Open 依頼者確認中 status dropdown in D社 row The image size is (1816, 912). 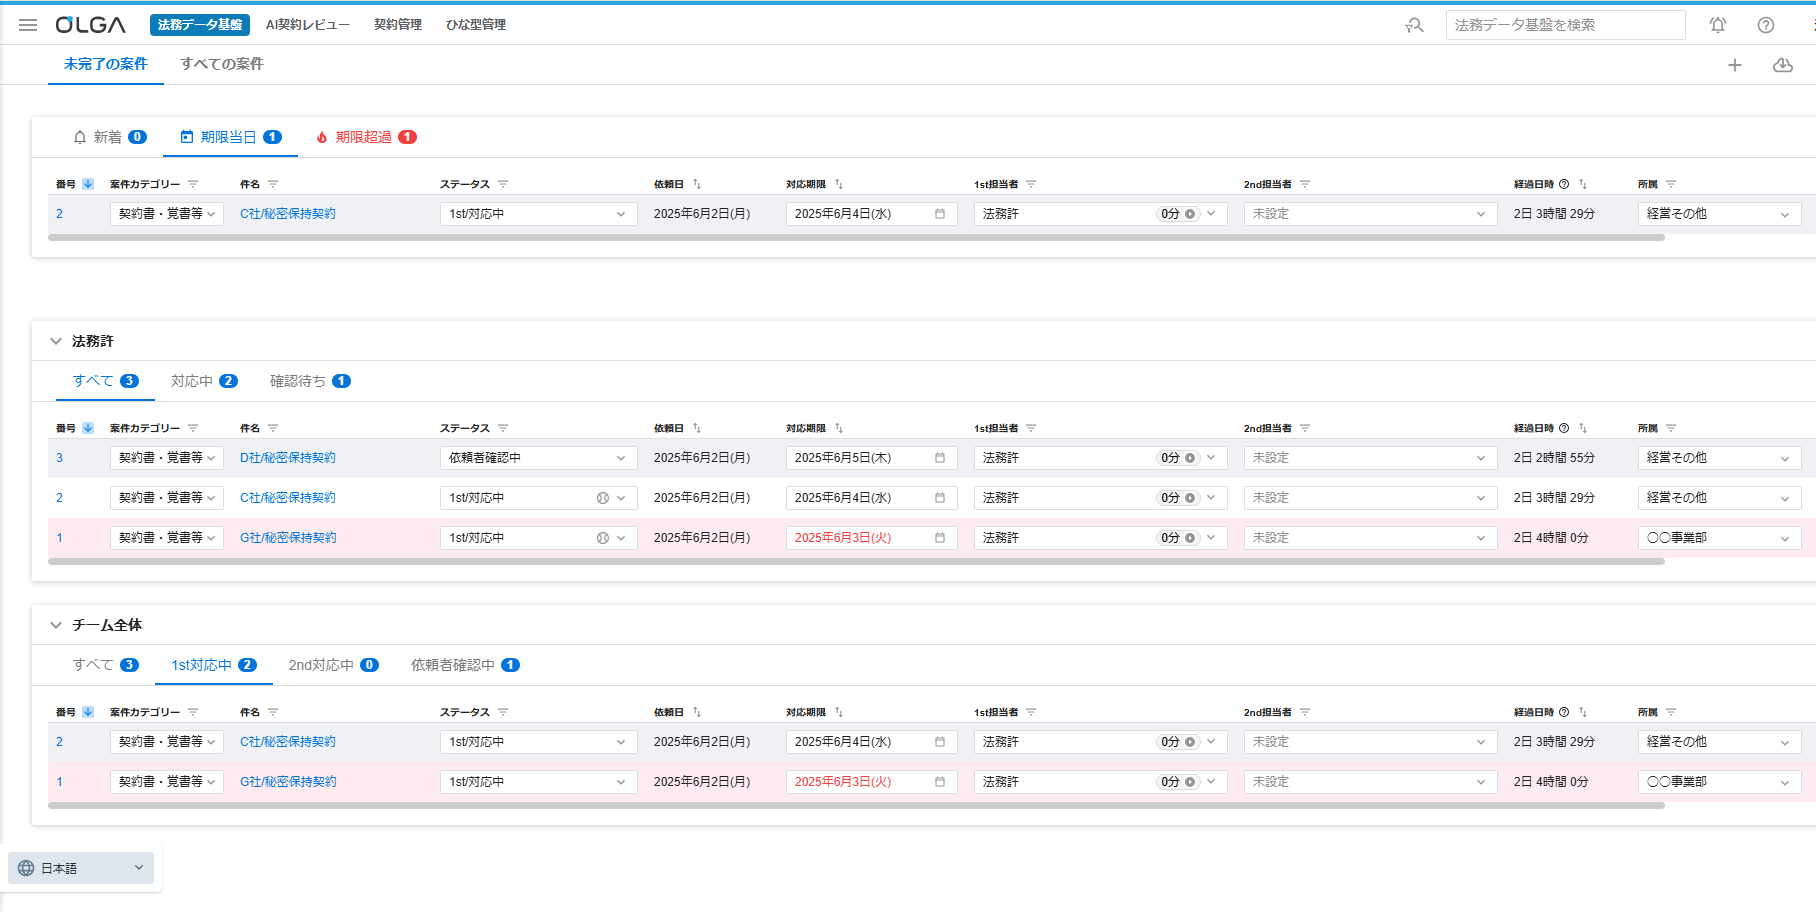point(538,458)
